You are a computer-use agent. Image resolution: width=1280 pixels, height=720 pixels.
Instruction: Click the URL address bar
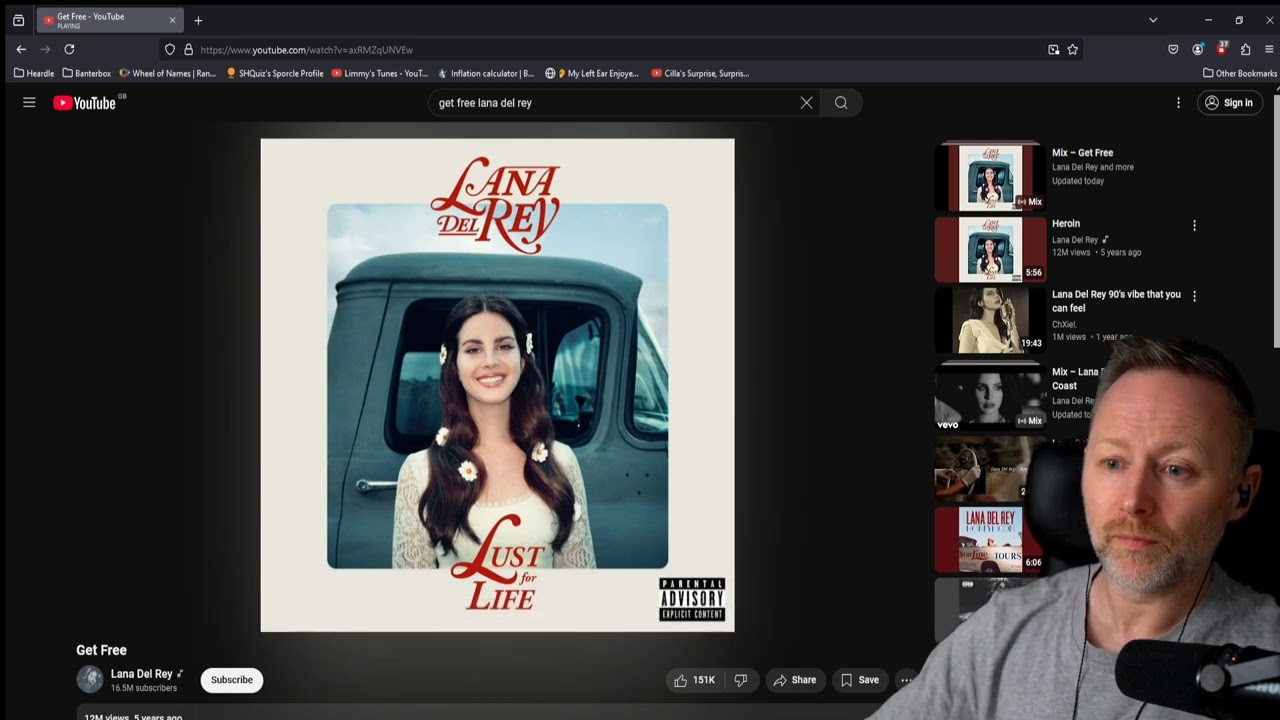(x=620, y=49)
